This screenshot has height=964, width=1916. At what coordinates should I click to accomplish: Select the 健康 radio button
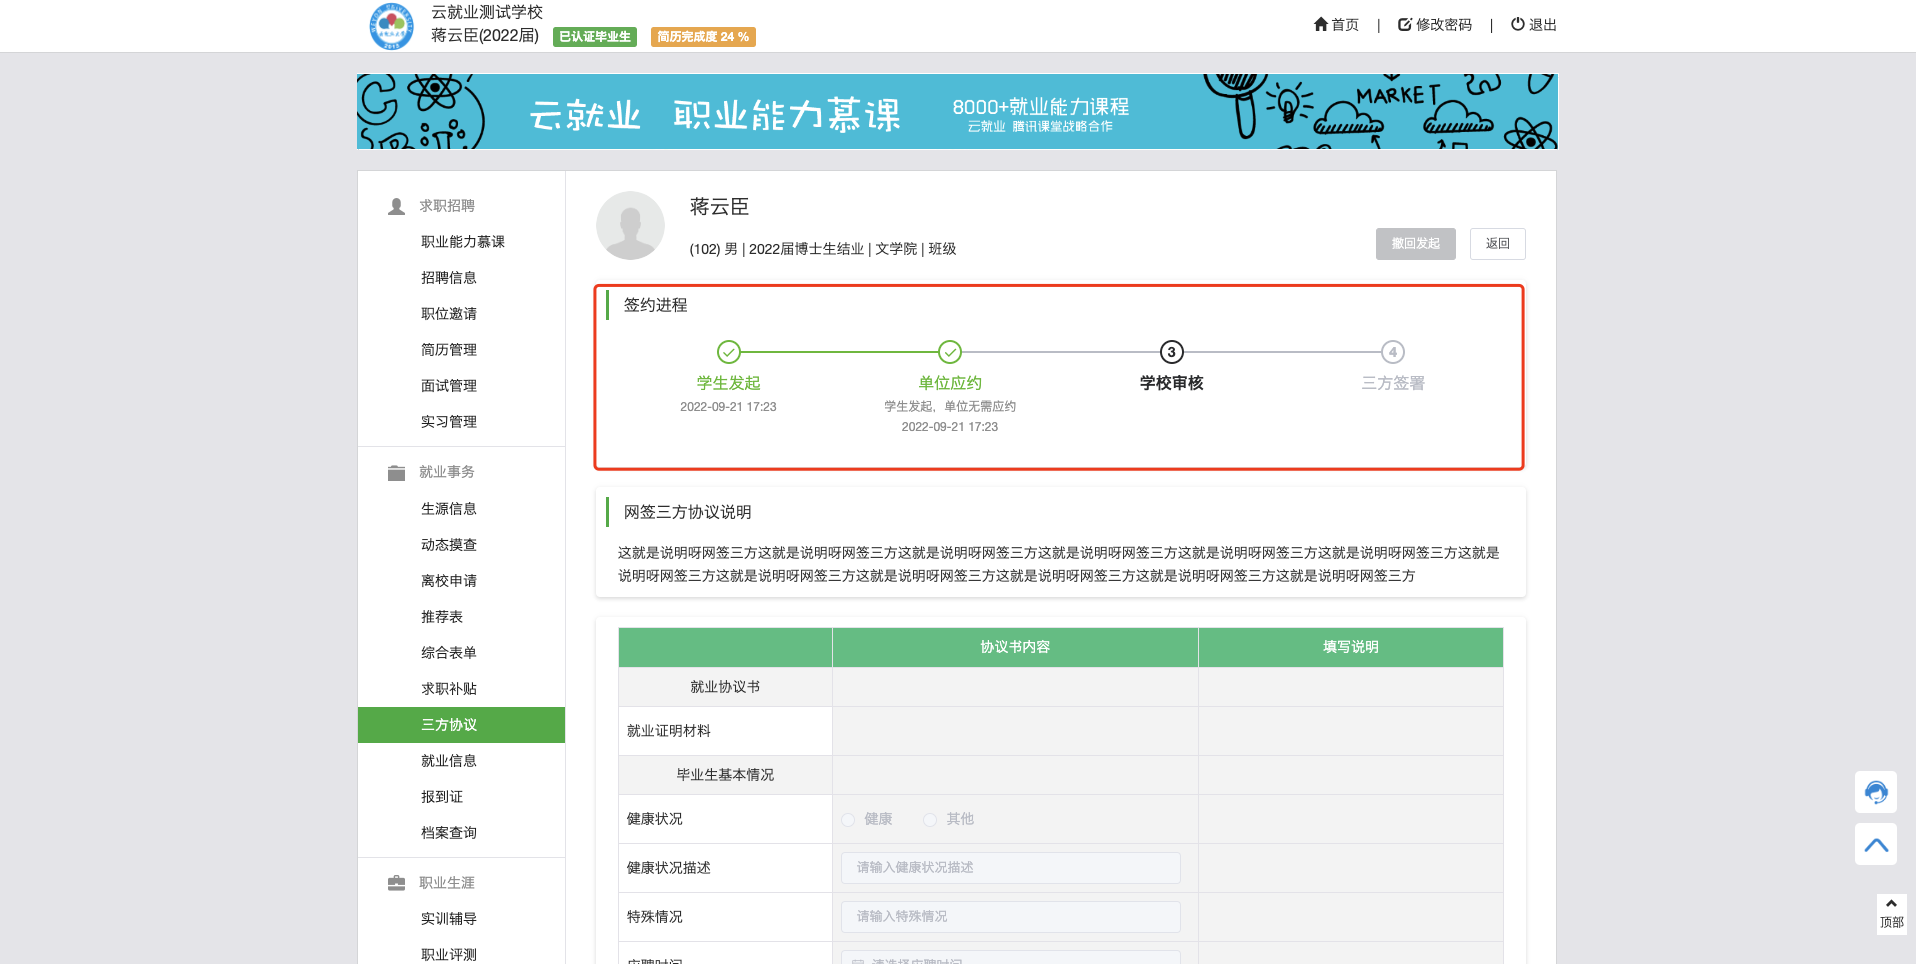pos(848,820)
